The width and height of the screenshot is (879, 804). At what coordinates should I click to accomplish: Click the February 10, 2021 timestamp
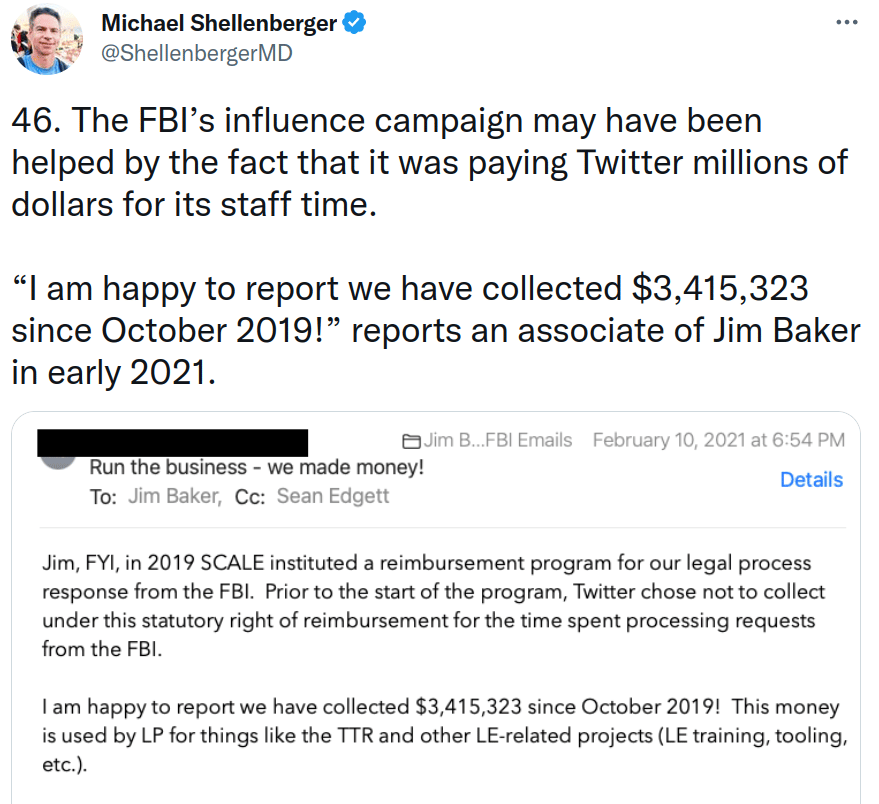coord(719,440)
